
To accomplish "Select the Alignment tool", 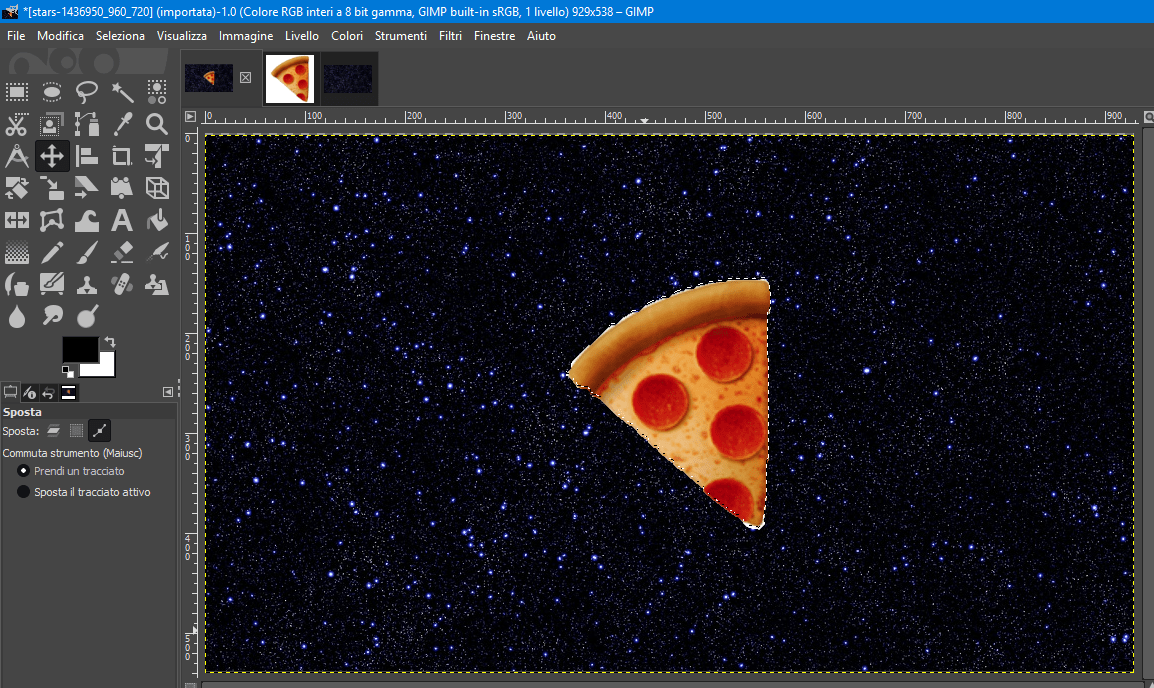I will [87, 156].
